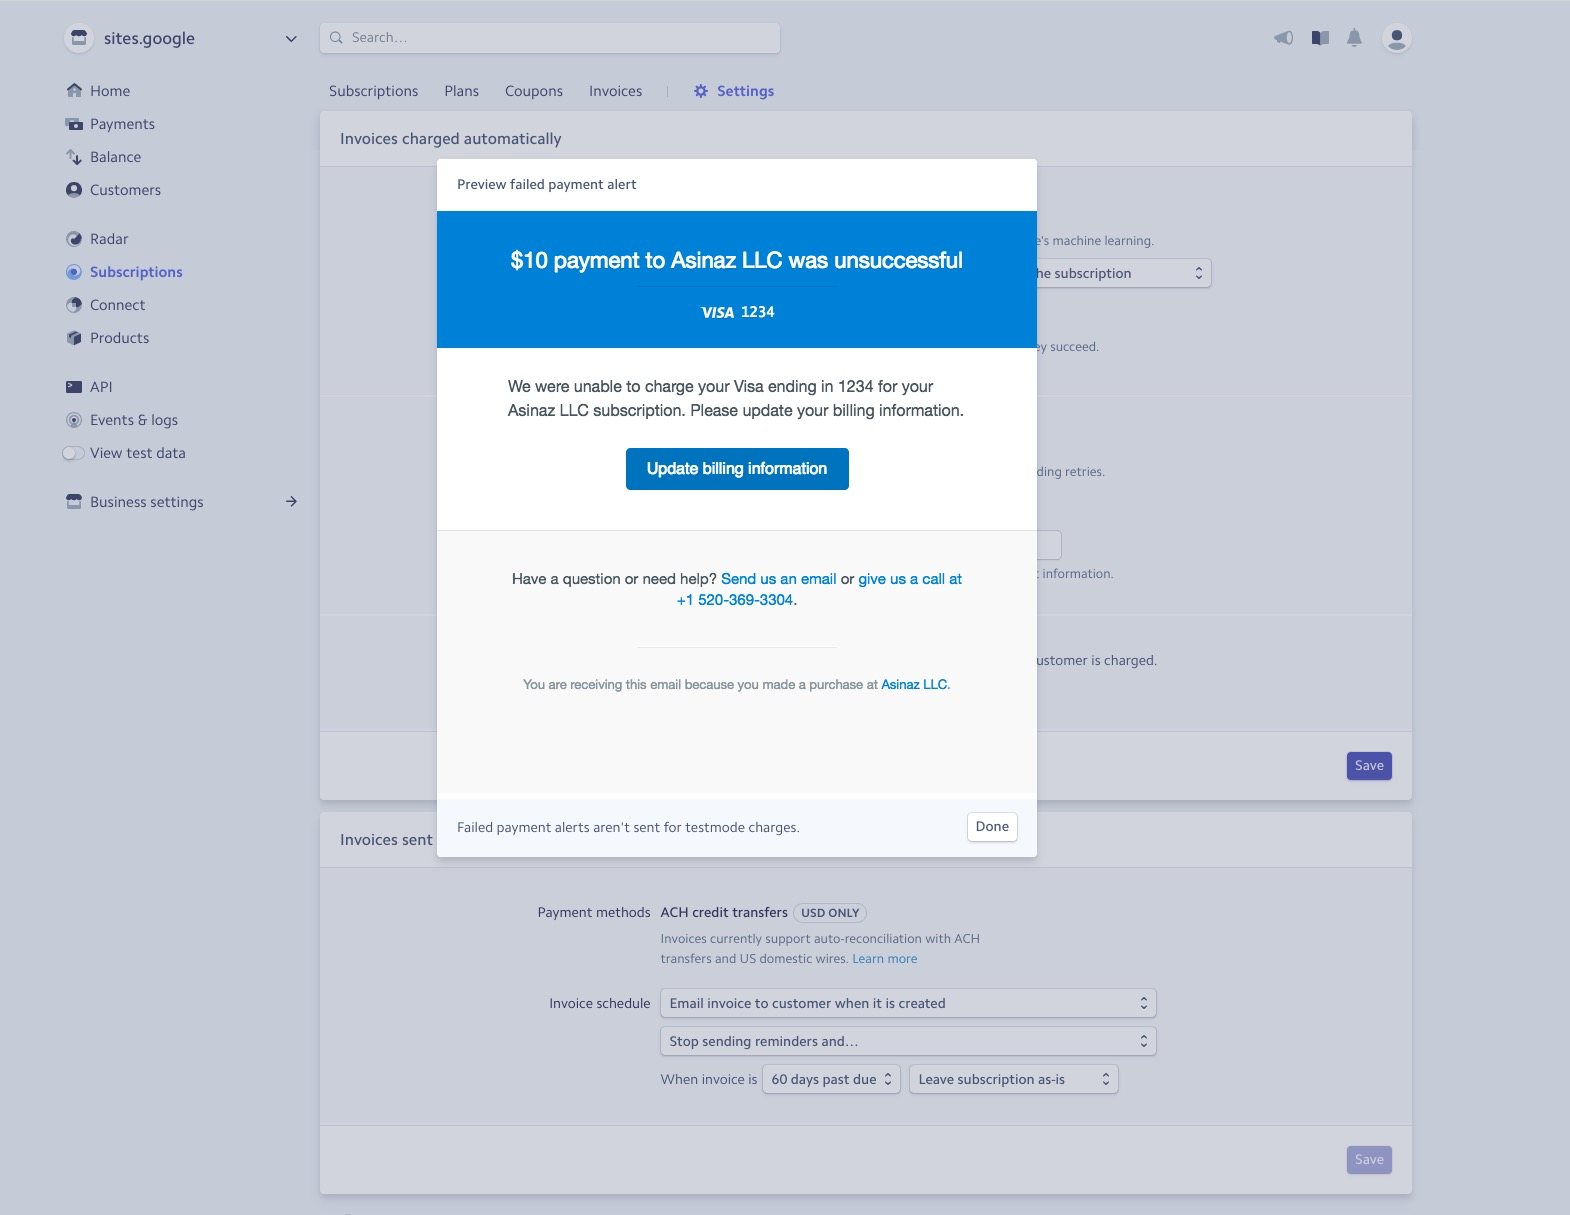
Task: Open the Customers sidebar item
Action: 125,190
